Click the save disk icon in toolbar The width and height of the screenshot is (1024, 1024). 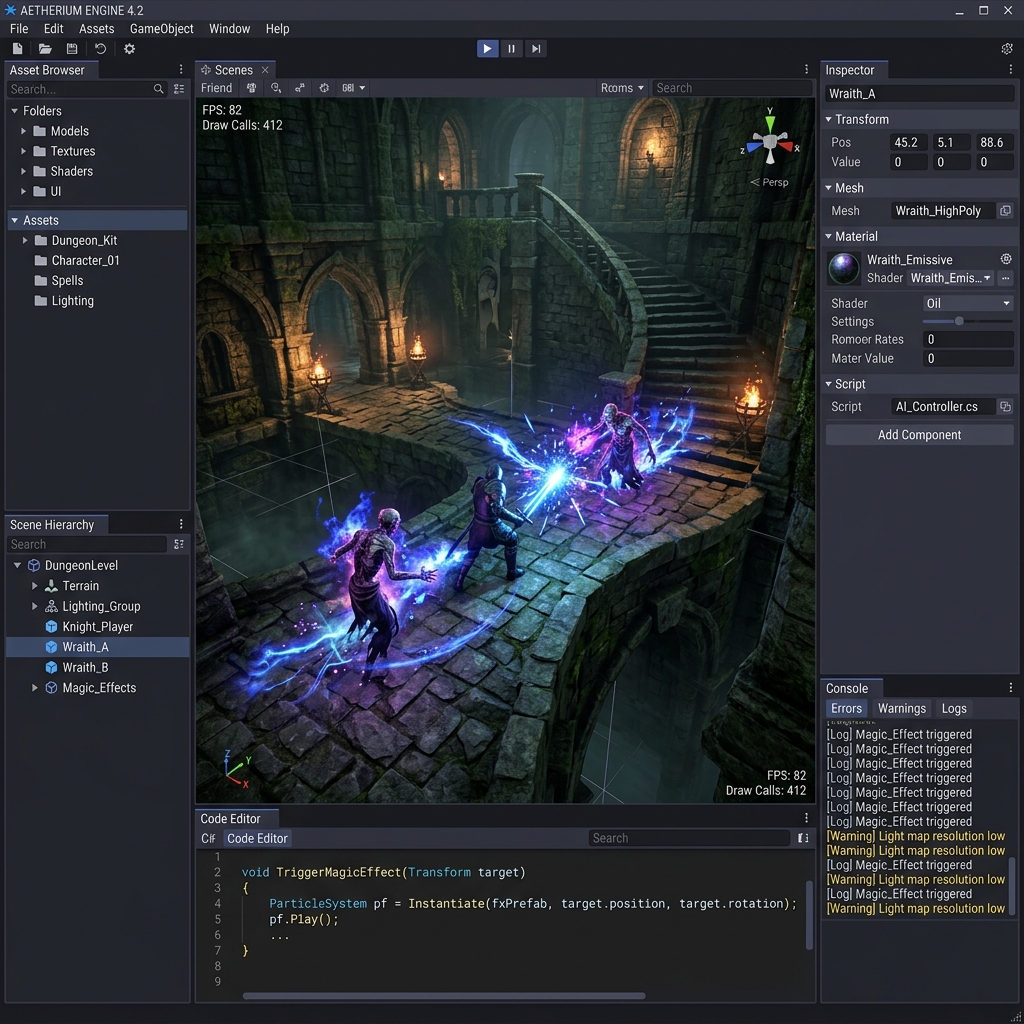[72, 48]
